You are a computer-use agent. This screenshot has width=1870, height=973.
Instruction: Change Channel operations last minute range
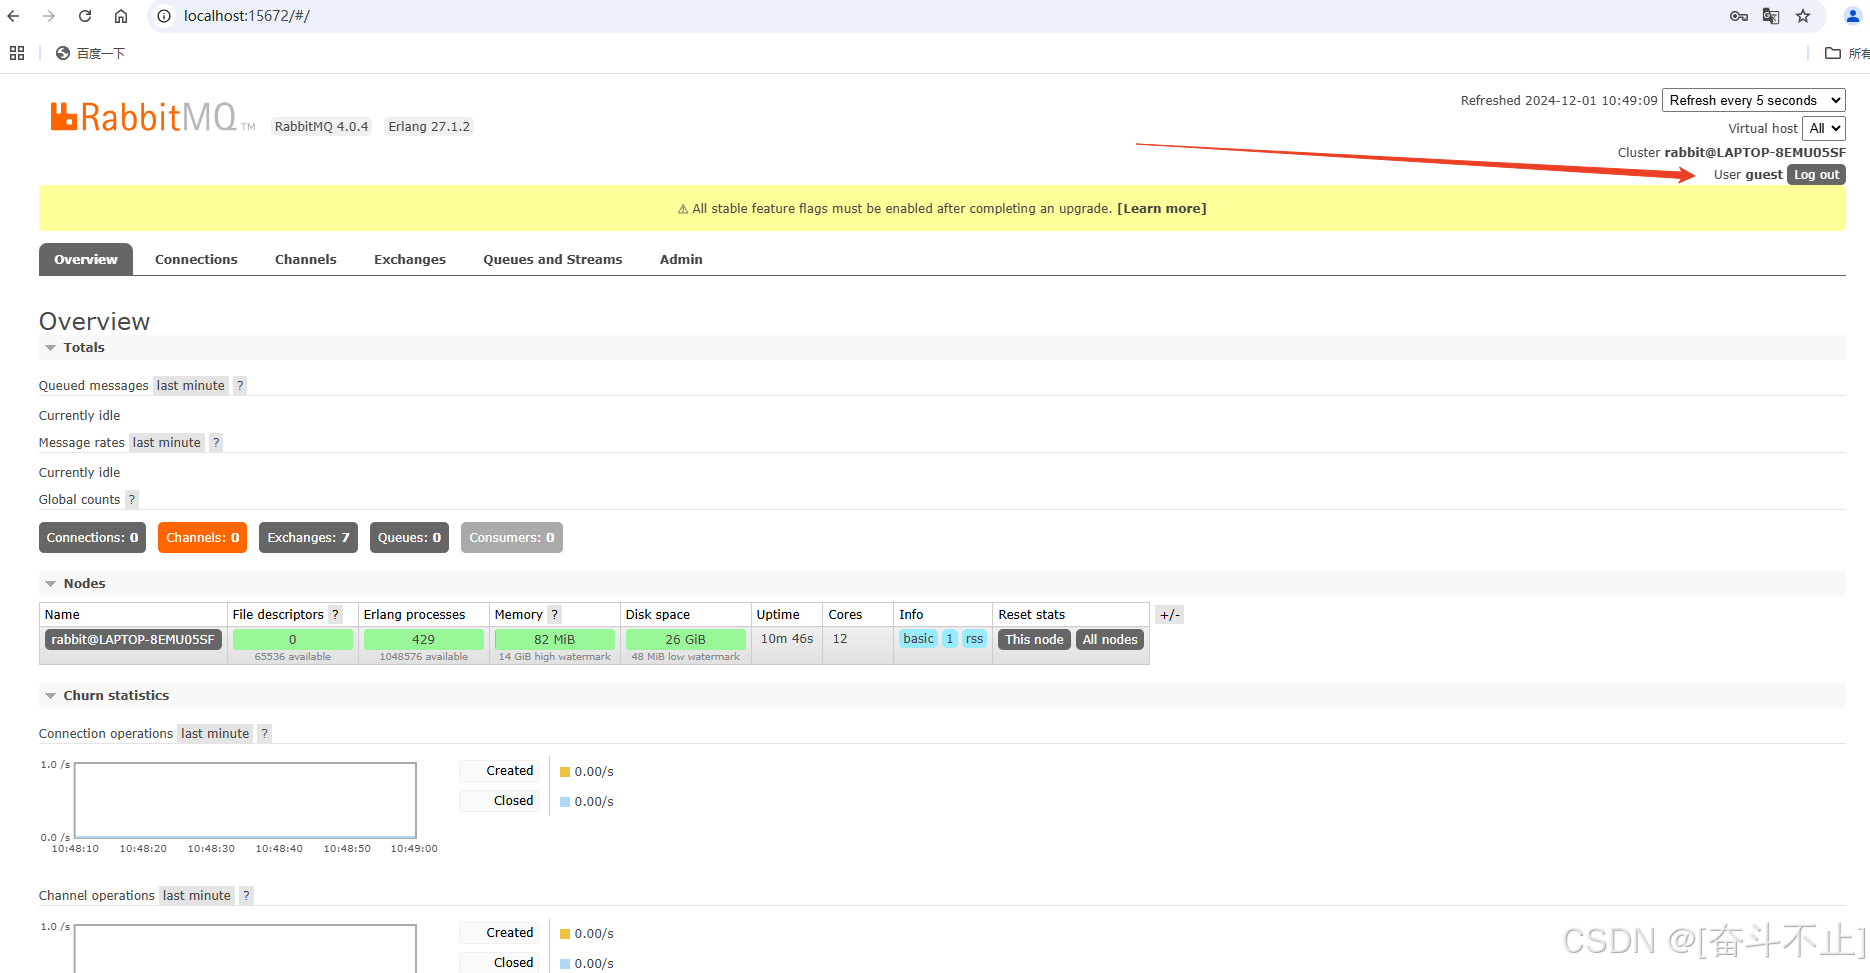(x=197, y=896)
